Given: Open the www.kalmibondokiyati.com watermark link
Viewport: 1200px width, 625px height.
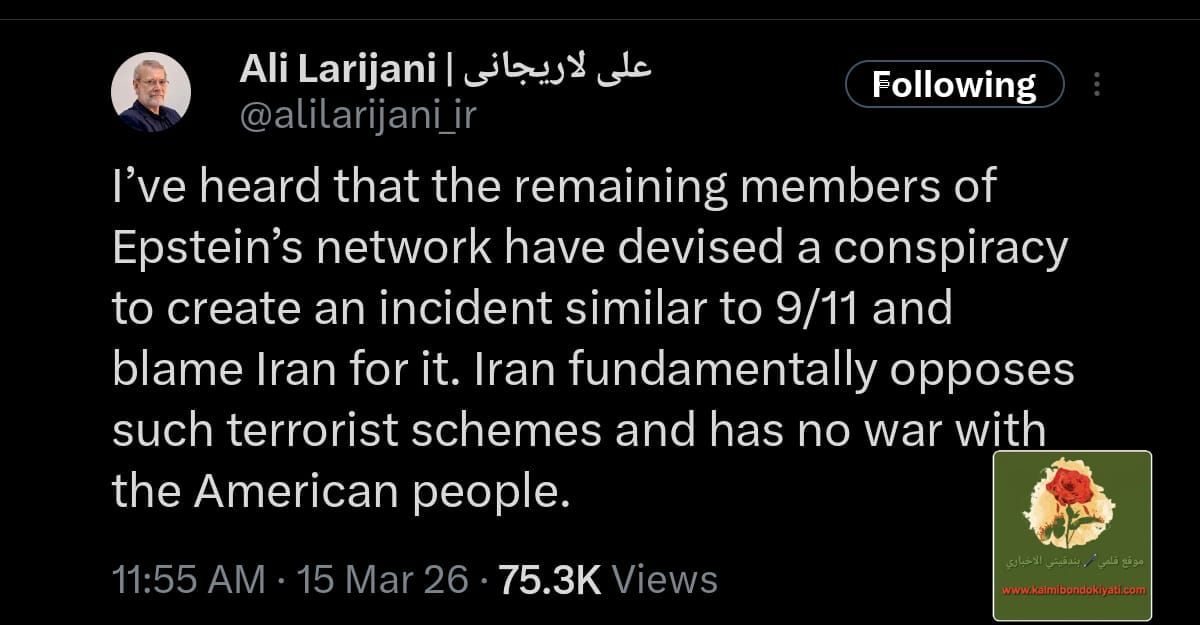Looking at the screenshot, I should coord(1073,590).
